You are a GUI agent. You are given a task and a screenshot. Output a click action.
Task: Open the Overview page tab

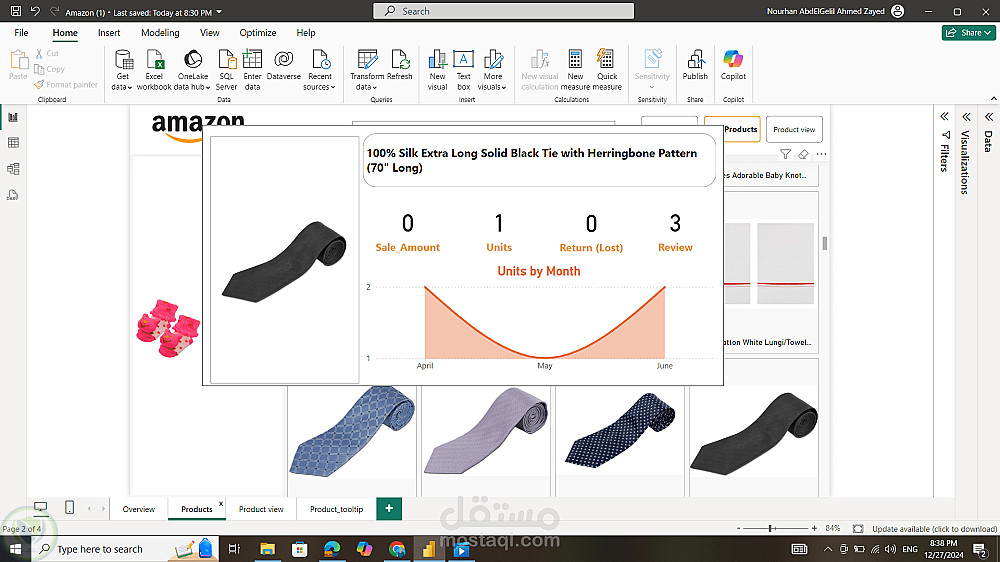click(138, 509)
